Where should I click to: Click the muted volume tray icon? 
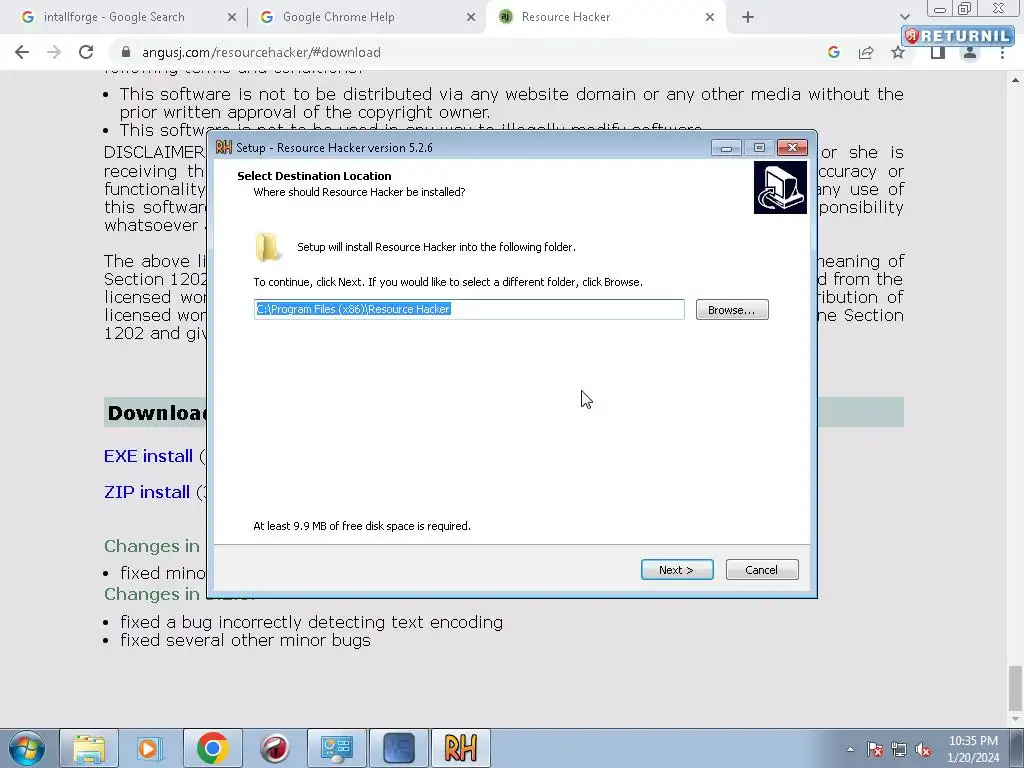923,749
